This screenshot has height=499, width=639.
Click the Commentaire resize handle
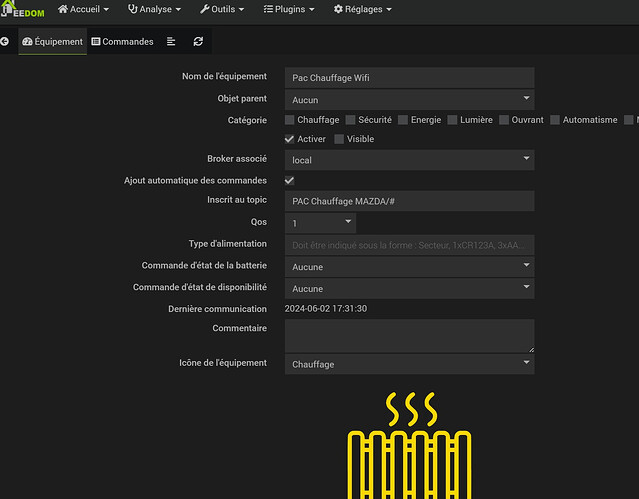point(531,349)
